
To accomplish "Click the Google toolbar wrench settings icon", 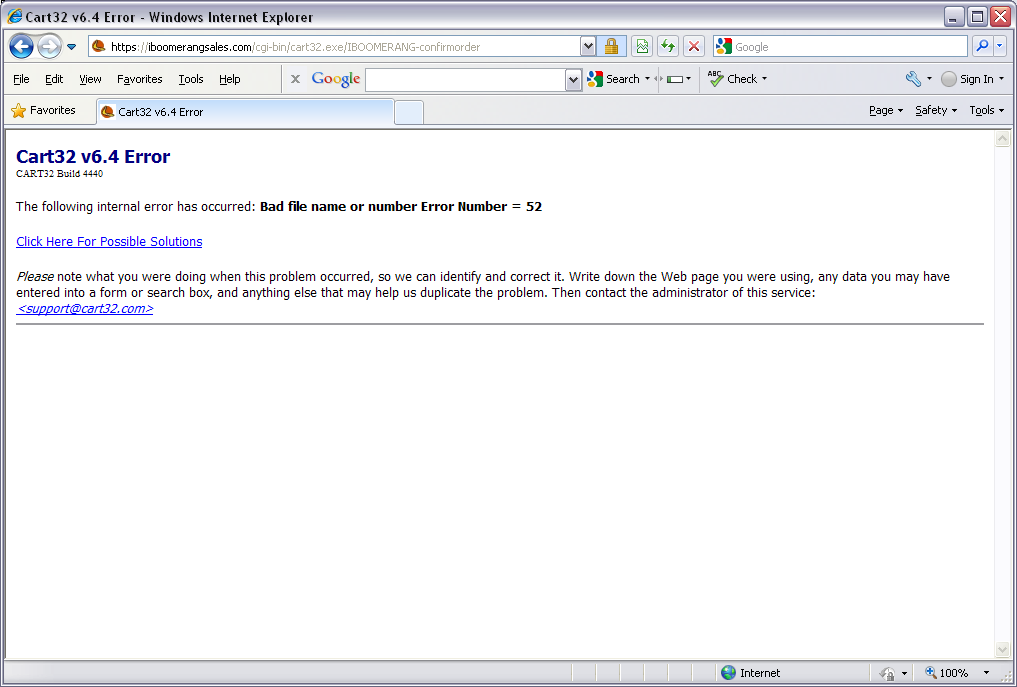I will [913, 79].
